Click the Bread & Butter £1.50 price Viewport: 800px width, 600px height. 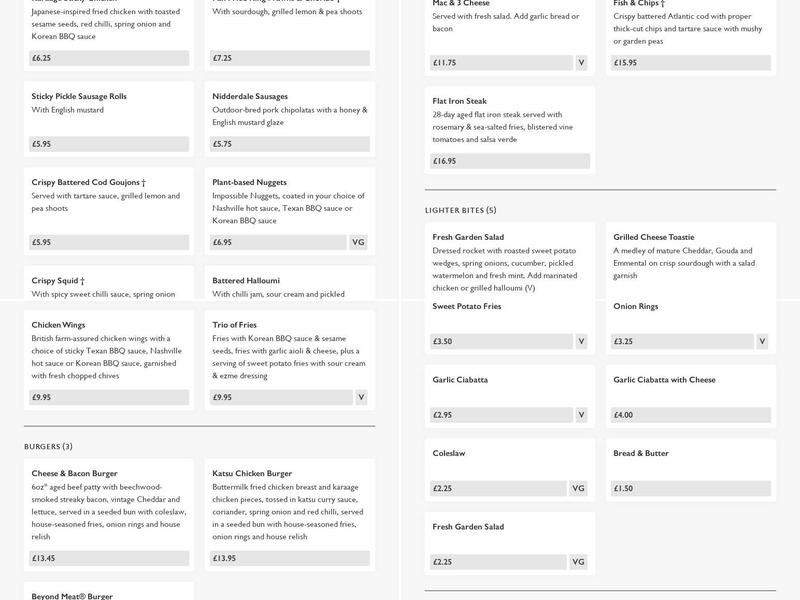point(690,489)
